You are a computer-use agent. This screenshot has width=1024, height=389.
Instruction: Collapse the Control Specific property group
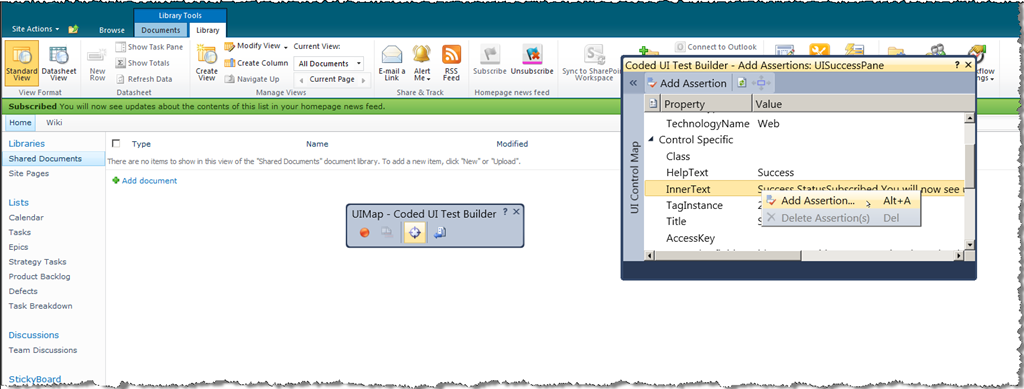(x=651, y=140)
